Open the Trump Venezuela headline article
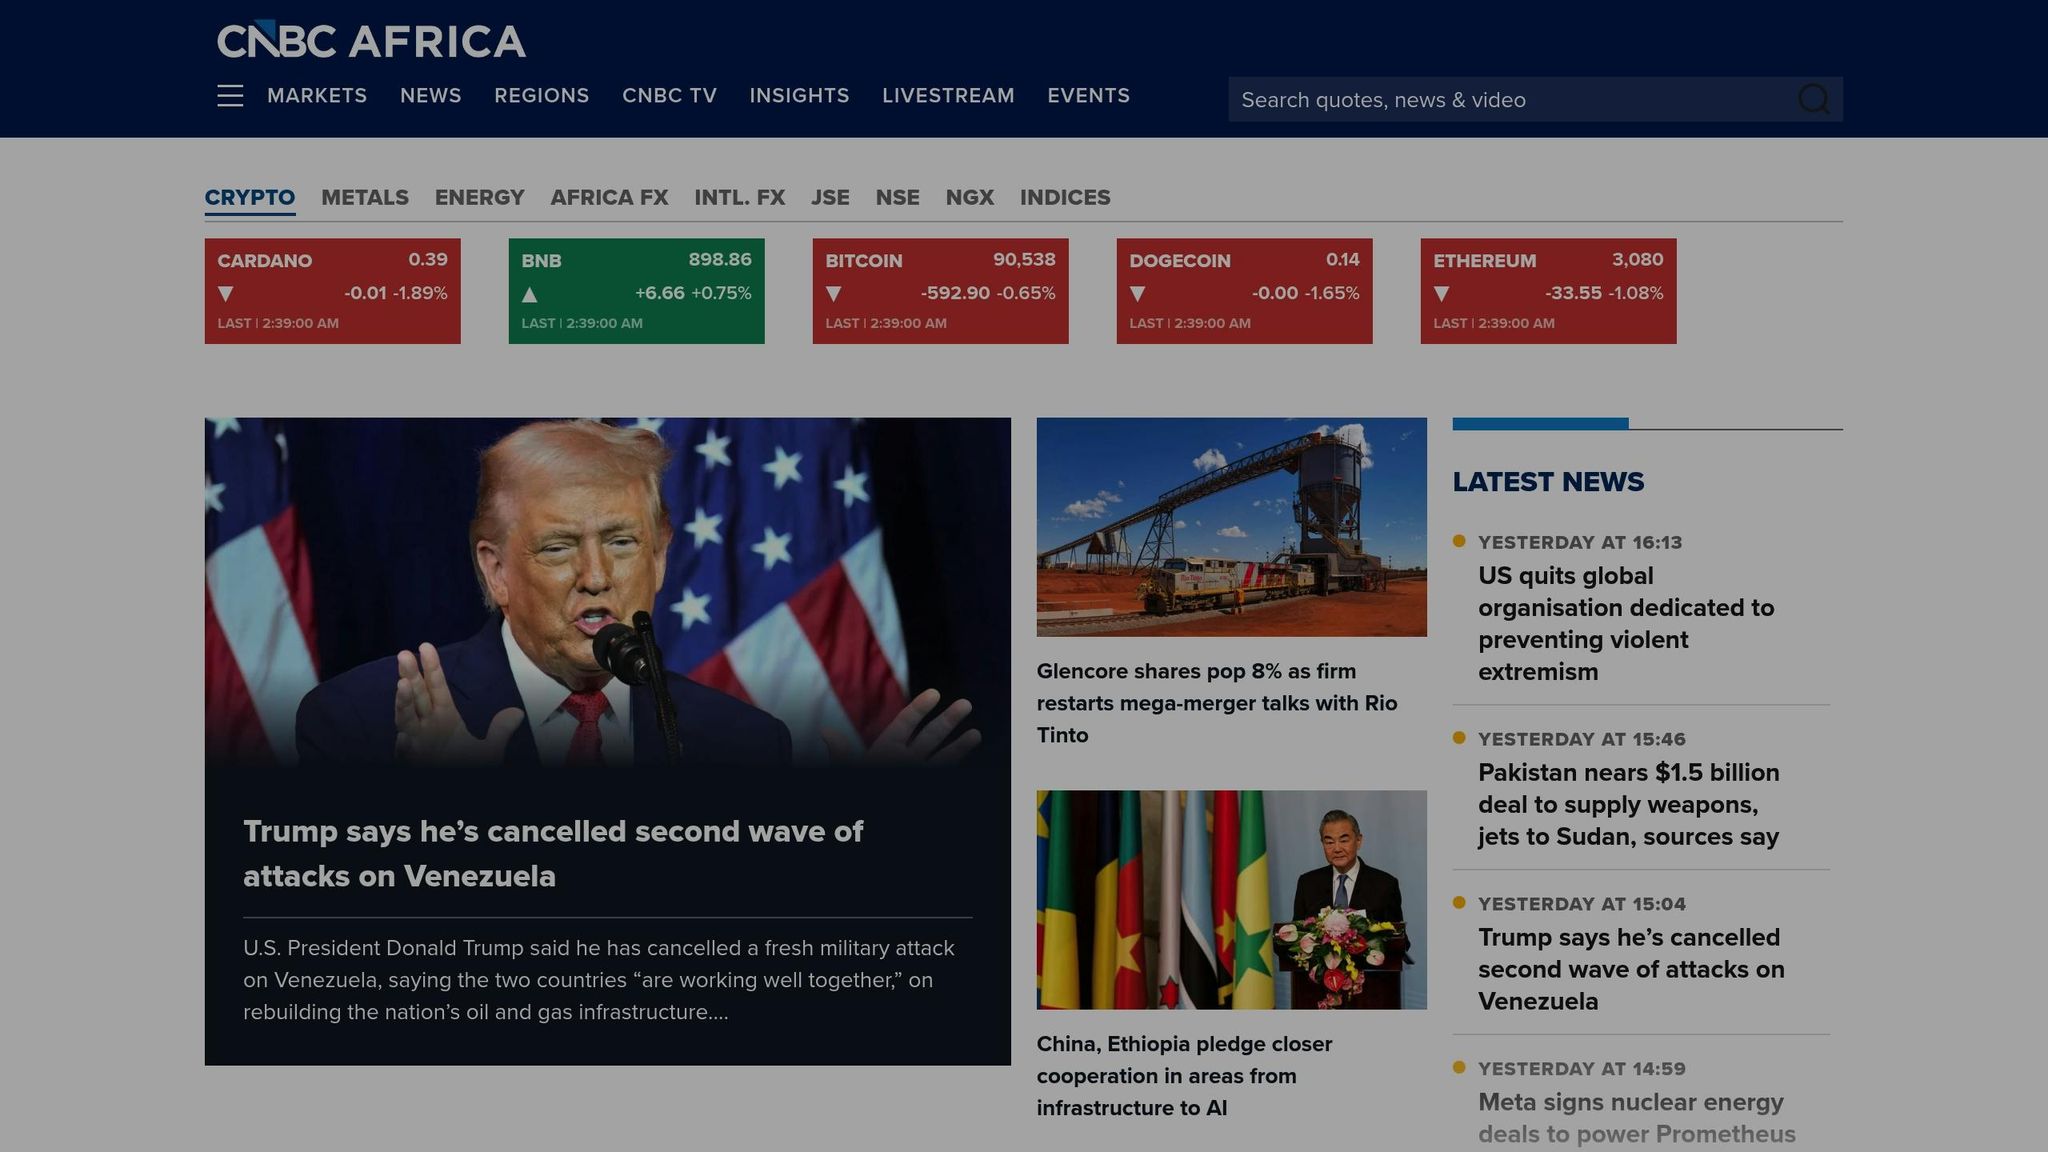This screenshot has width=2048, height=1152. [x=552, y=853]
